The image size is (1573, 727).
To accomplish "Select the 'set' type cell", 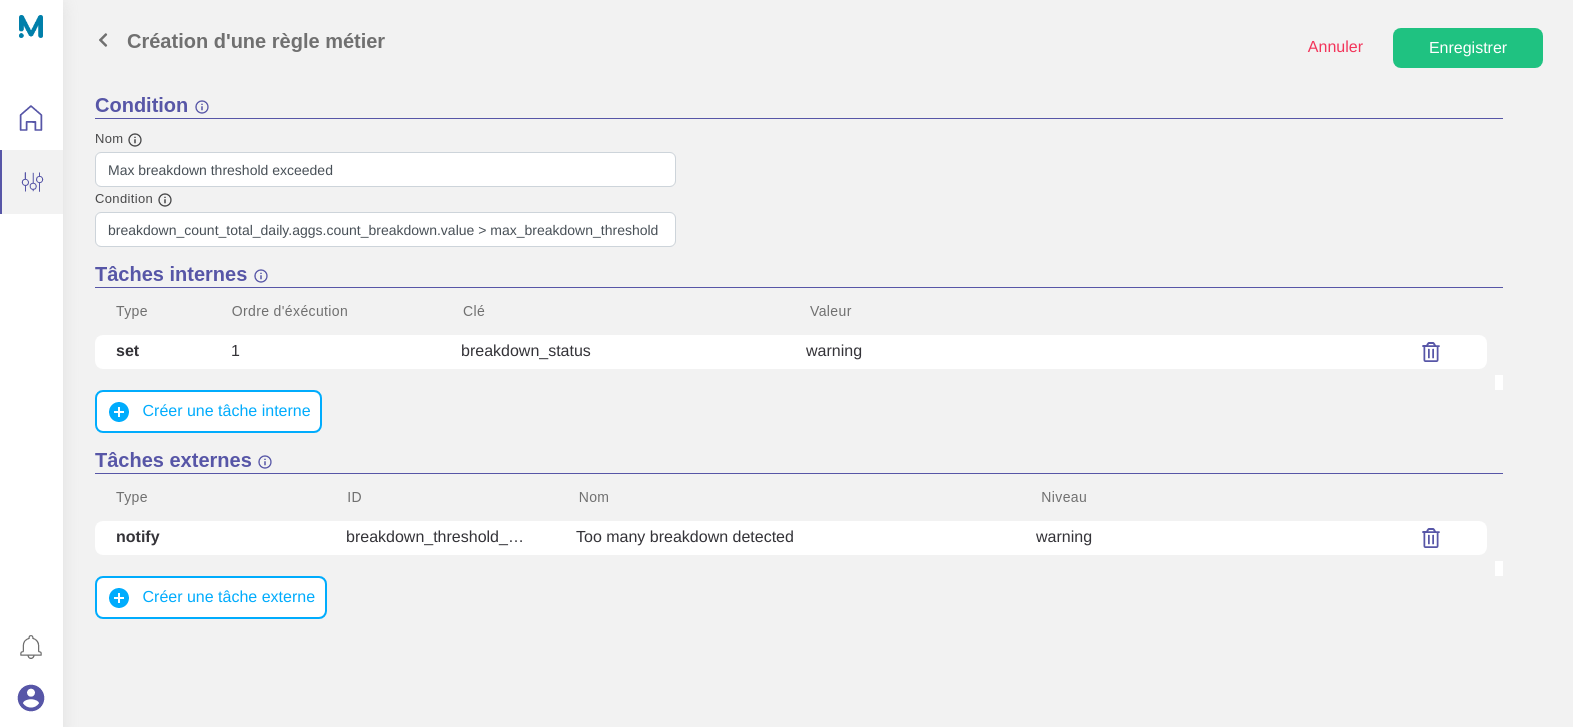I will point(127,351).
